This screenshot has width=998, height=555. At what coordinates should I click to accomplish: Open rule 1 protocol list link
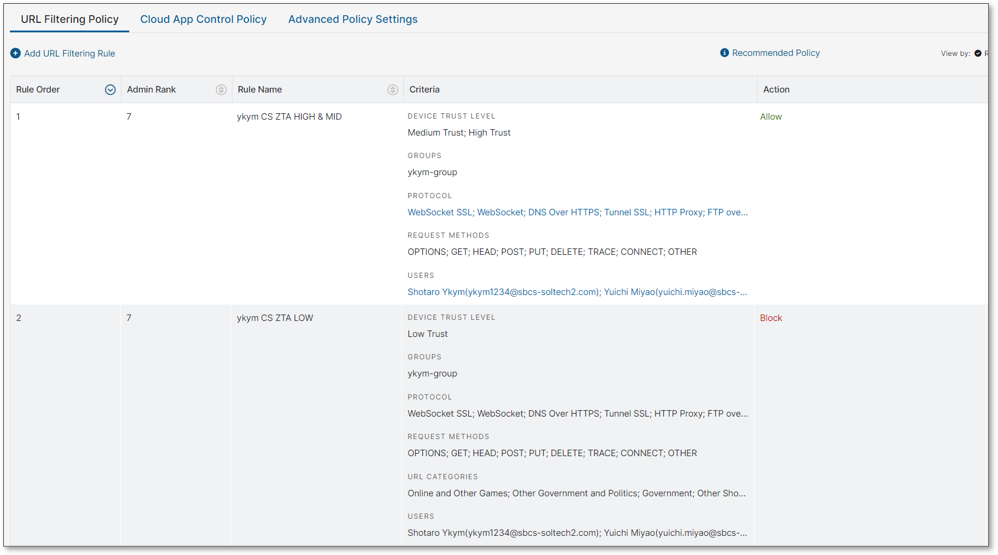coord(577,212)
